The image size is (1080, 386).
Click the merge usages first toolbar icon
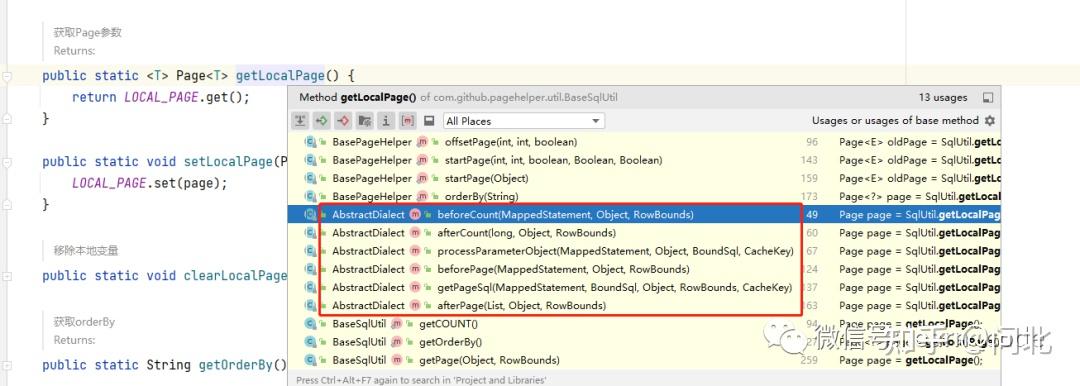coord(300,121)
